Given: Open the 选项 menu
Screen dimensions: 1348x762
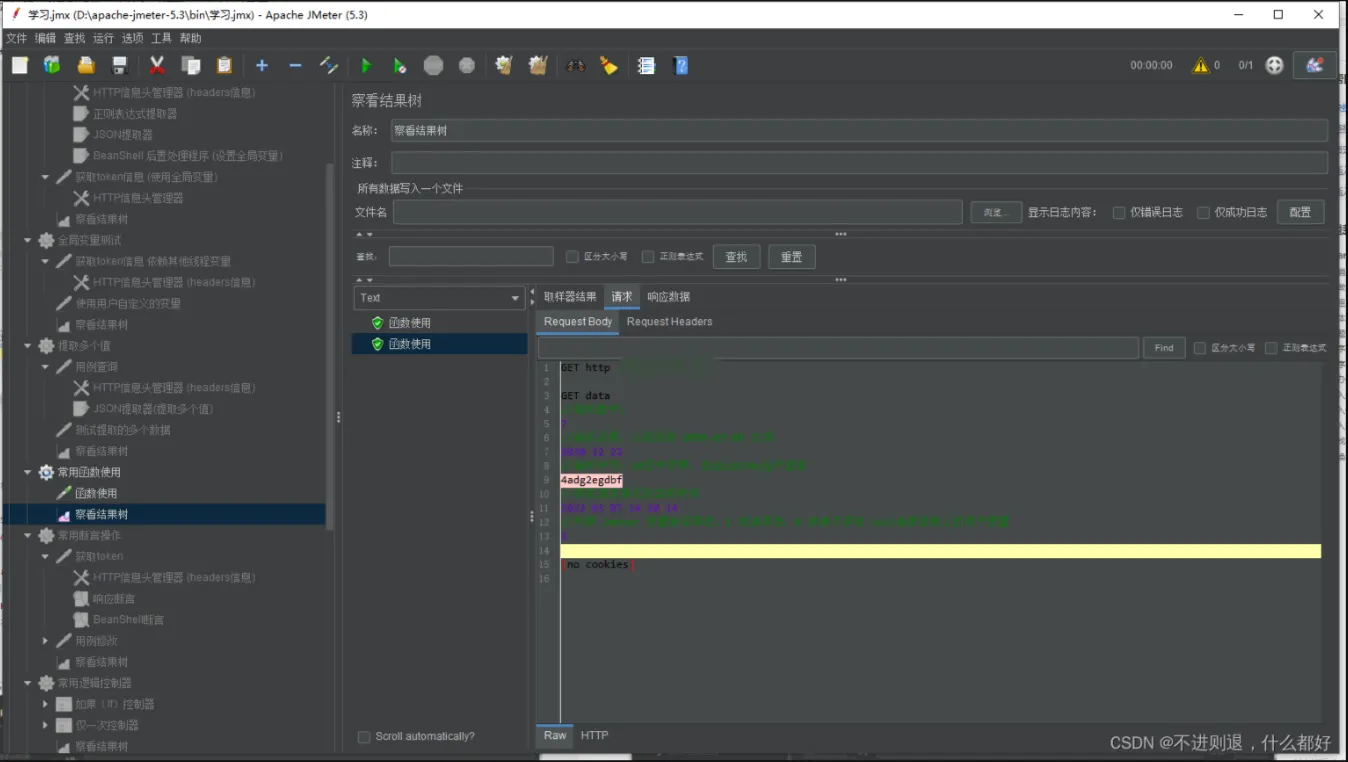Looking at the screenshot, I should click(x=132, y=38).
